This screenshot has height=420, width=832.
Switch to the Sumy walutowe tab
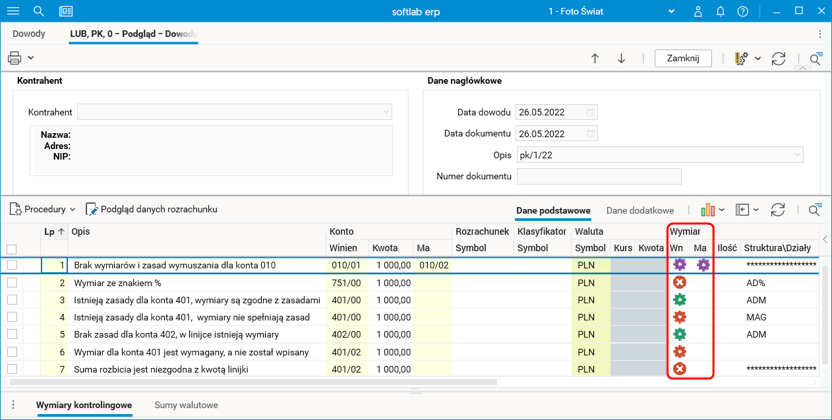[x=186, y=405]
